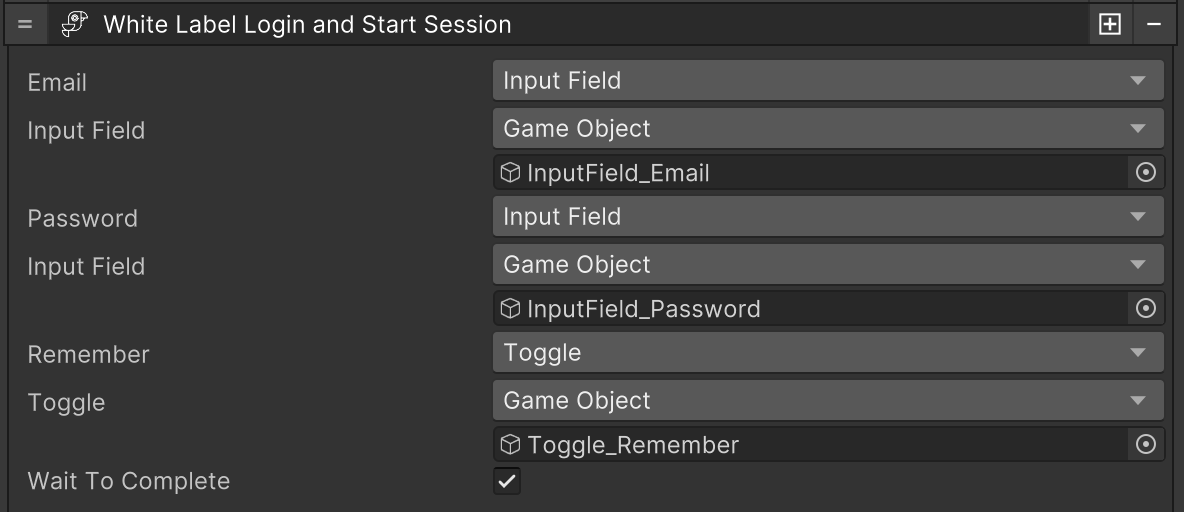1184x512 pixels.
Task: Click the InputField_Password object field
Action: 810,309
